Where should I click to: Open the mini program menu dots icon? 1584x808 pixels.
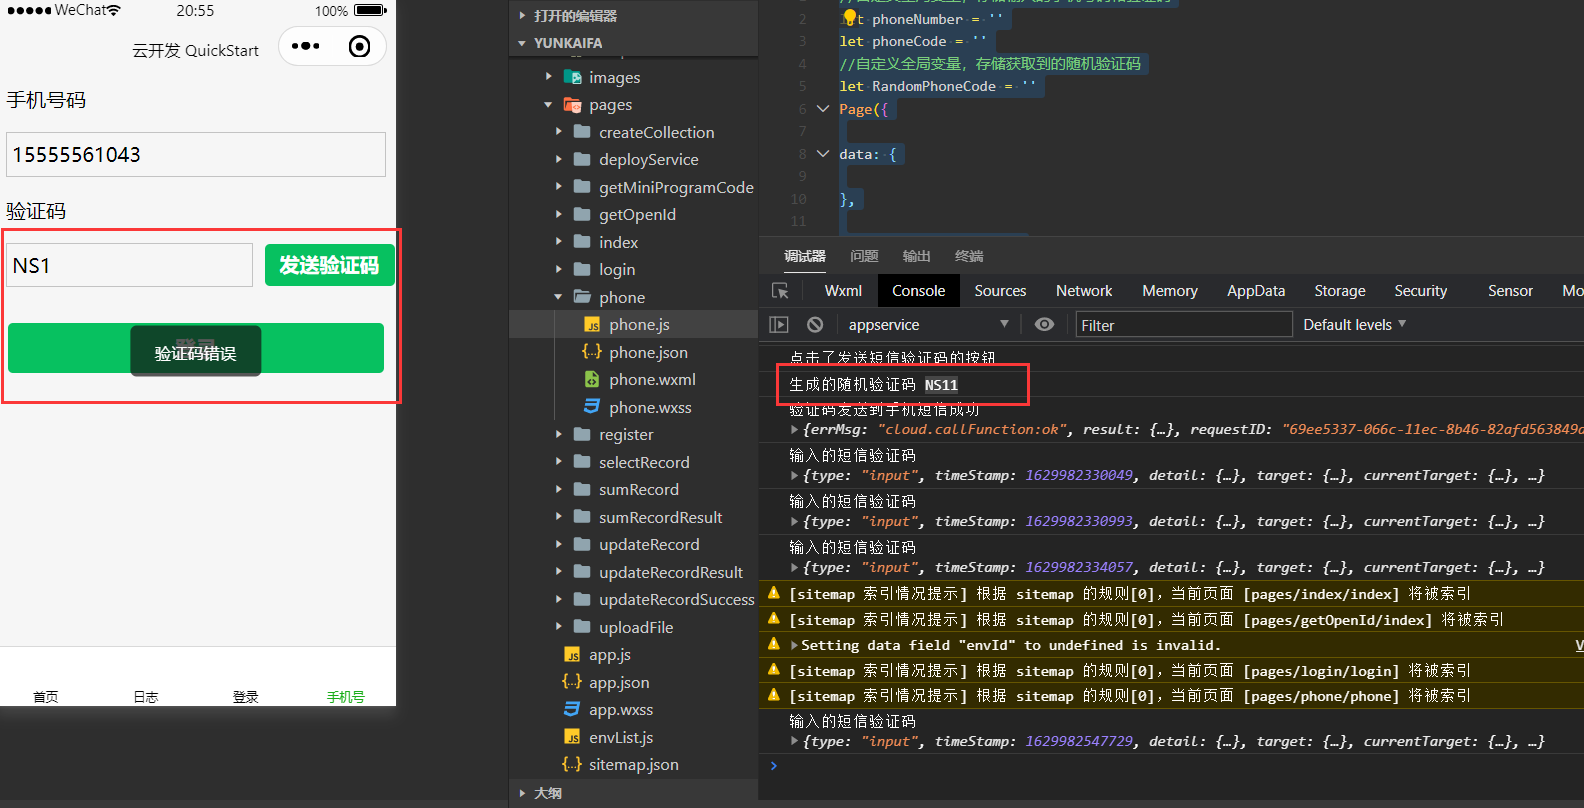click(x=305, y=46)
